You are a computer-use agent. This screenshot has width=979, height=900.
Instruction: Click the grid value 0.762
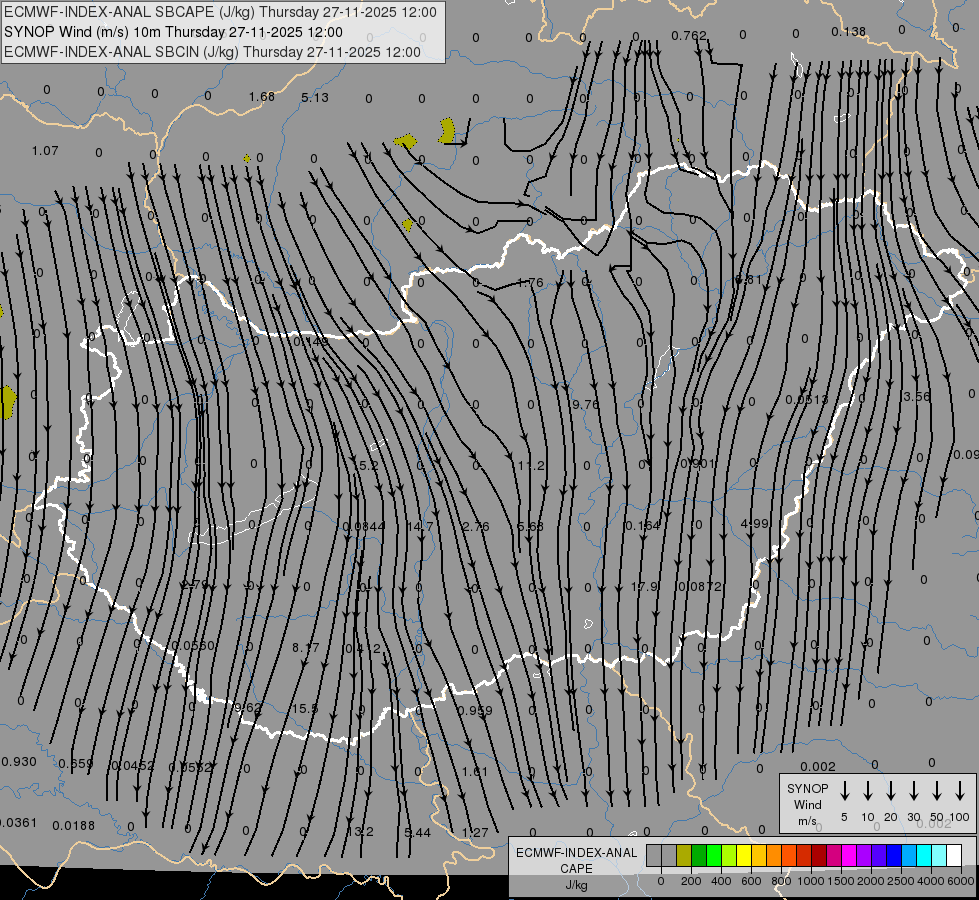point(689,36)
